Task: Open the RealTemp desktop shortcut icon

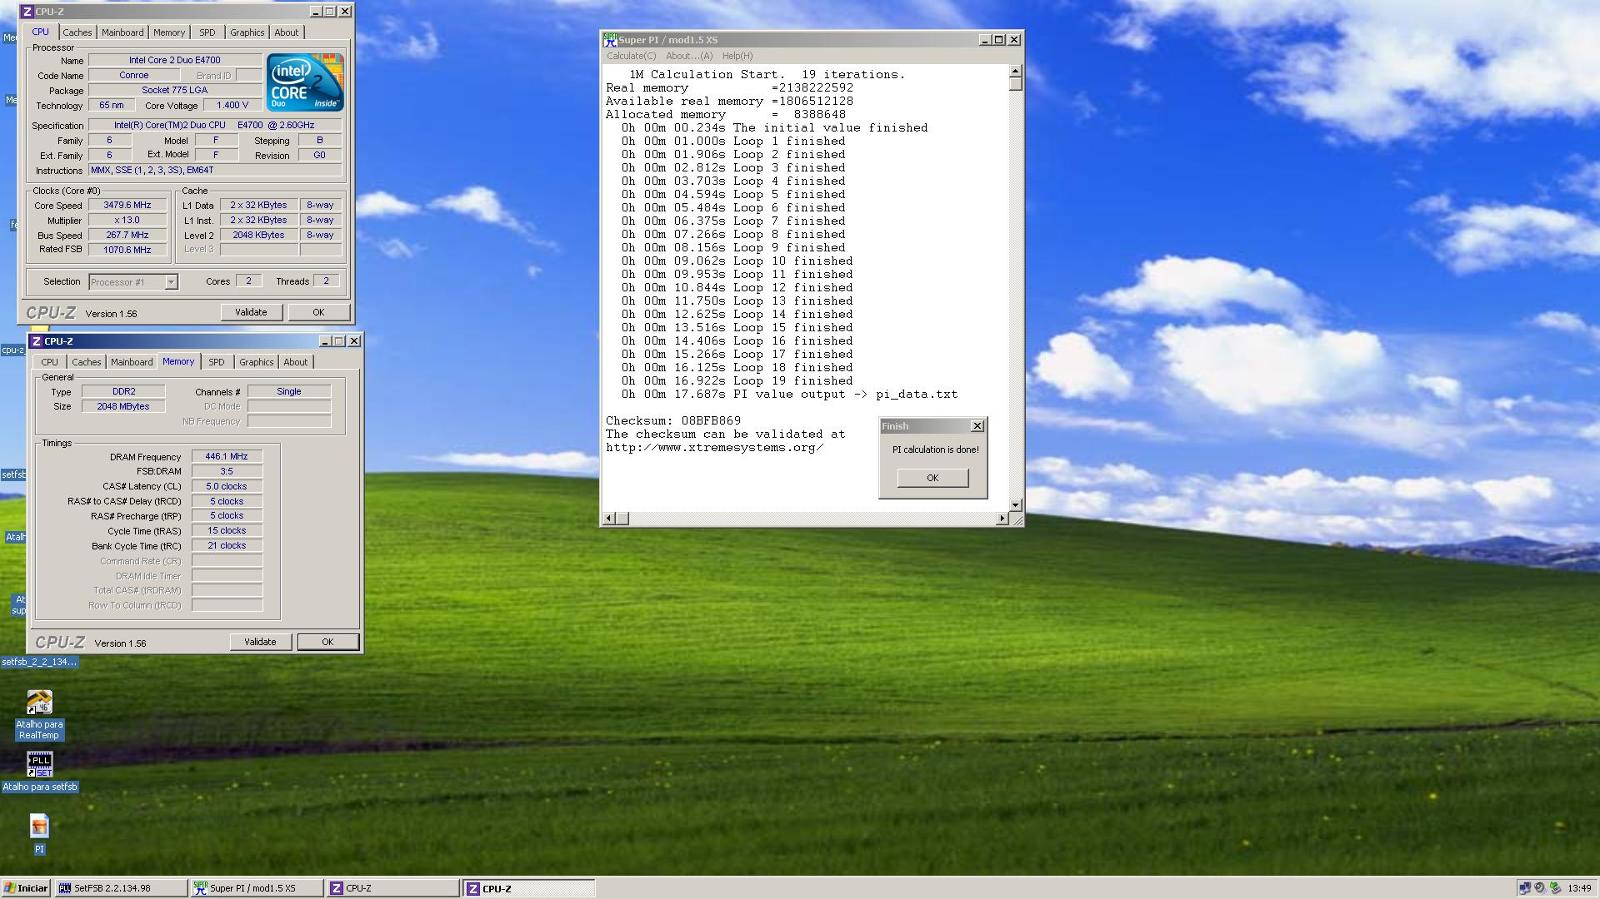Action: [39, 702]
